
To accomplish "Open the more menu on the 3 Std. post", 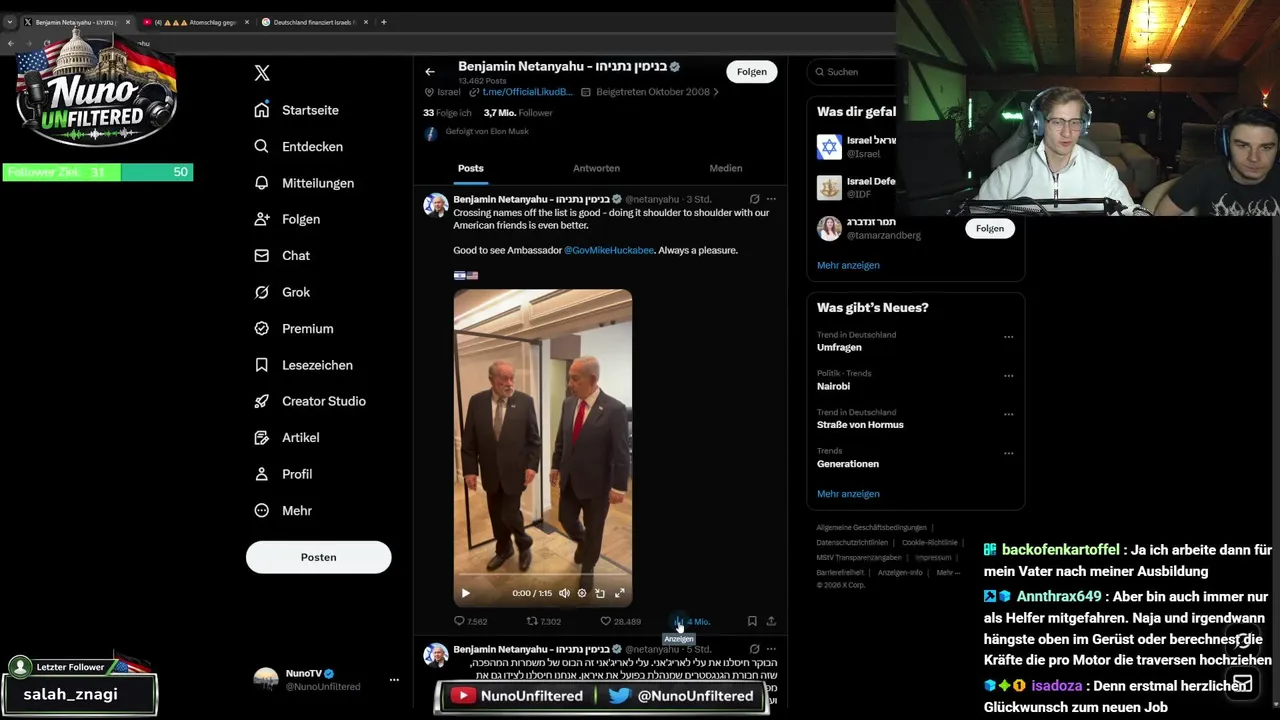I will pyautogui.click(x=771, y=199).
